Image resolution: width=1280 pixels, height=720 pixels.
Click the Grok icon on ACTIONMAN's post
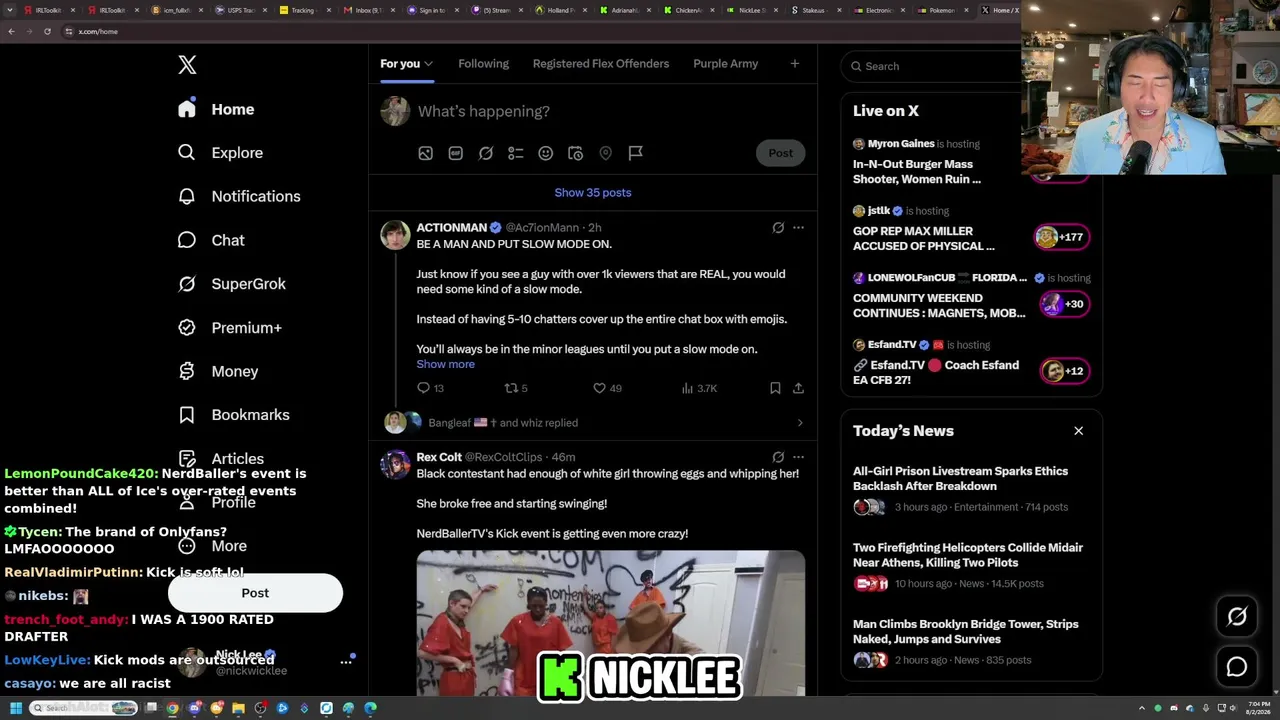pos(778,228)
